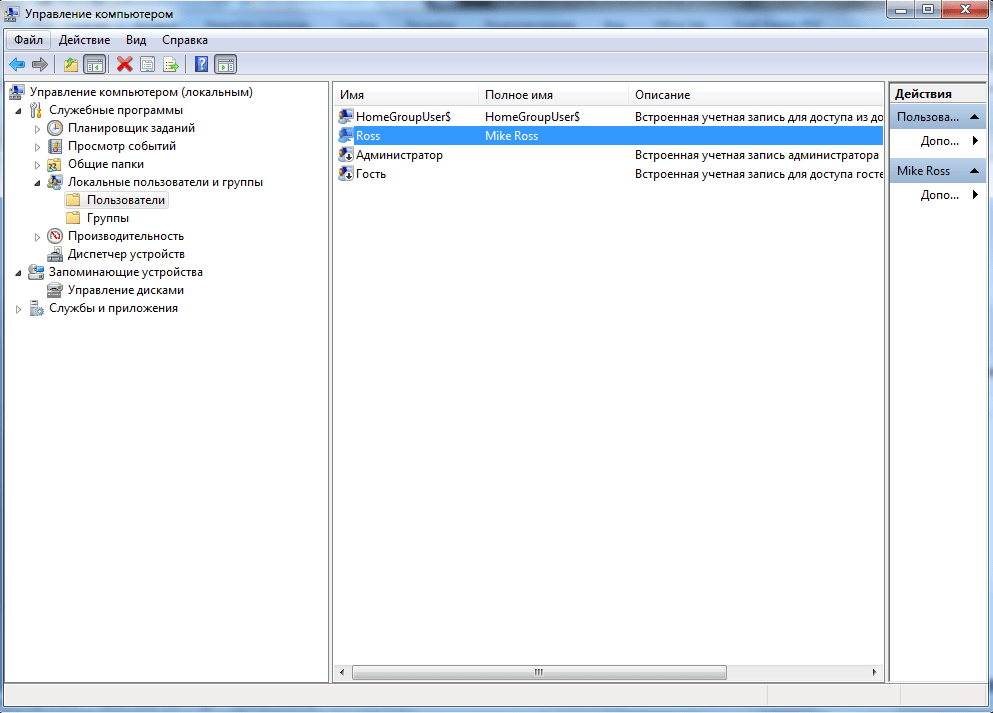Select the Группы folder in the tree
993x713 pixels.
107,218
